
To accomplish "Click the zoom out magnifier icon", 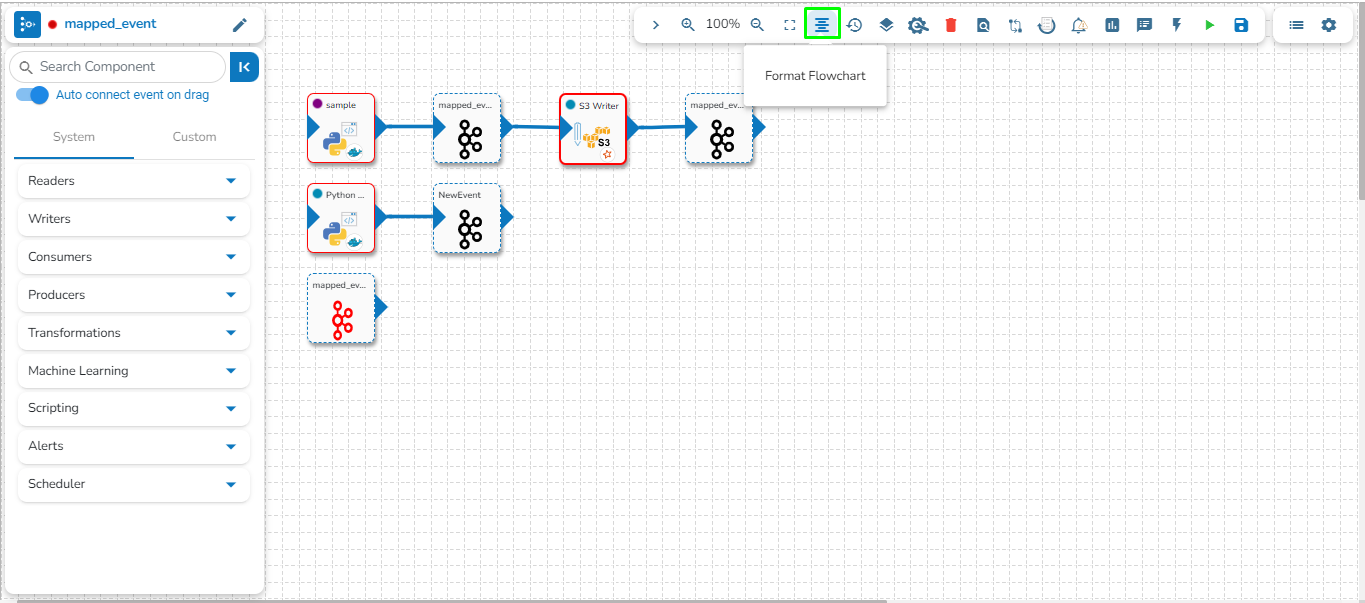I will [757, 25].
